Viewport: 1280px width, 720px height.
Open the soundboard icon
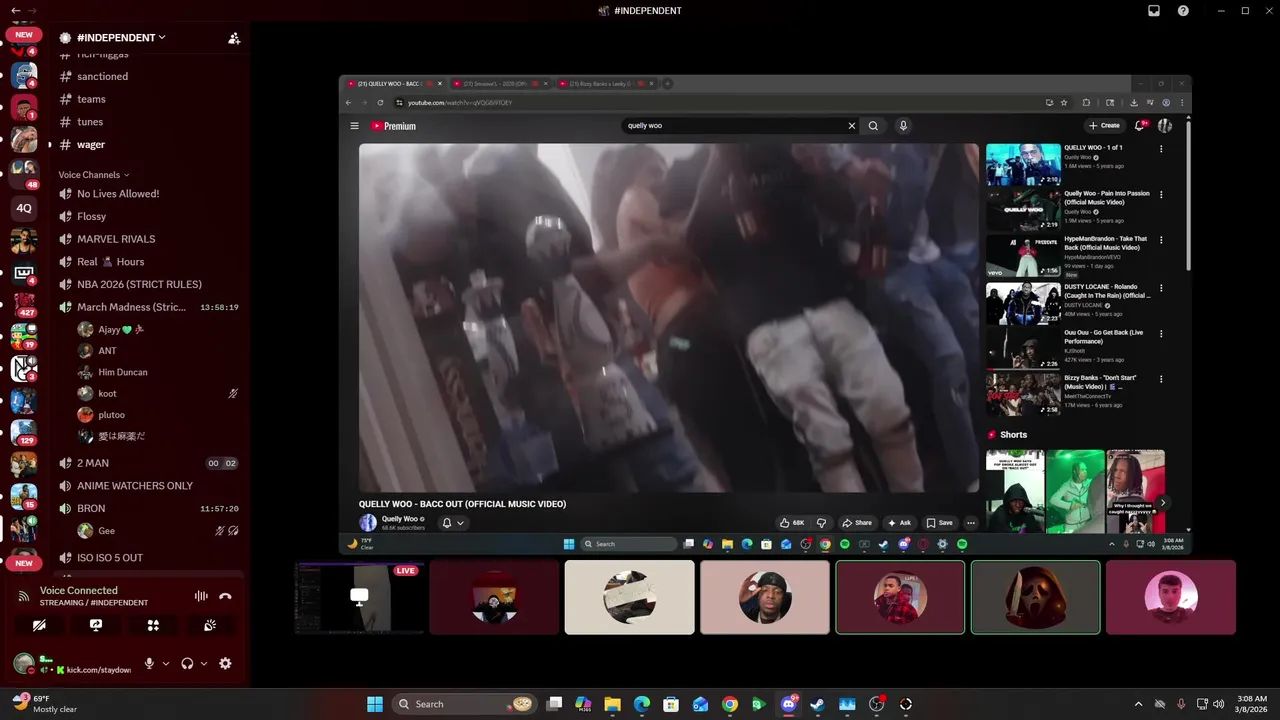point(210,625)
